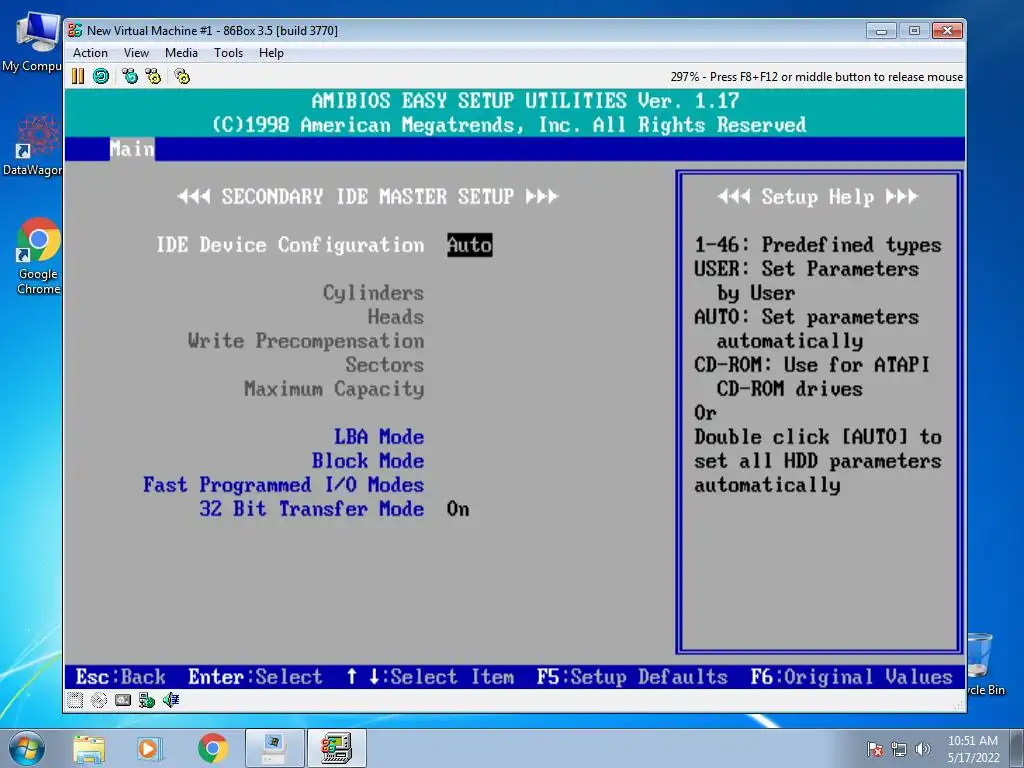
Task: Switch to the 86Box taskbar button
Action: coord(336,748)
